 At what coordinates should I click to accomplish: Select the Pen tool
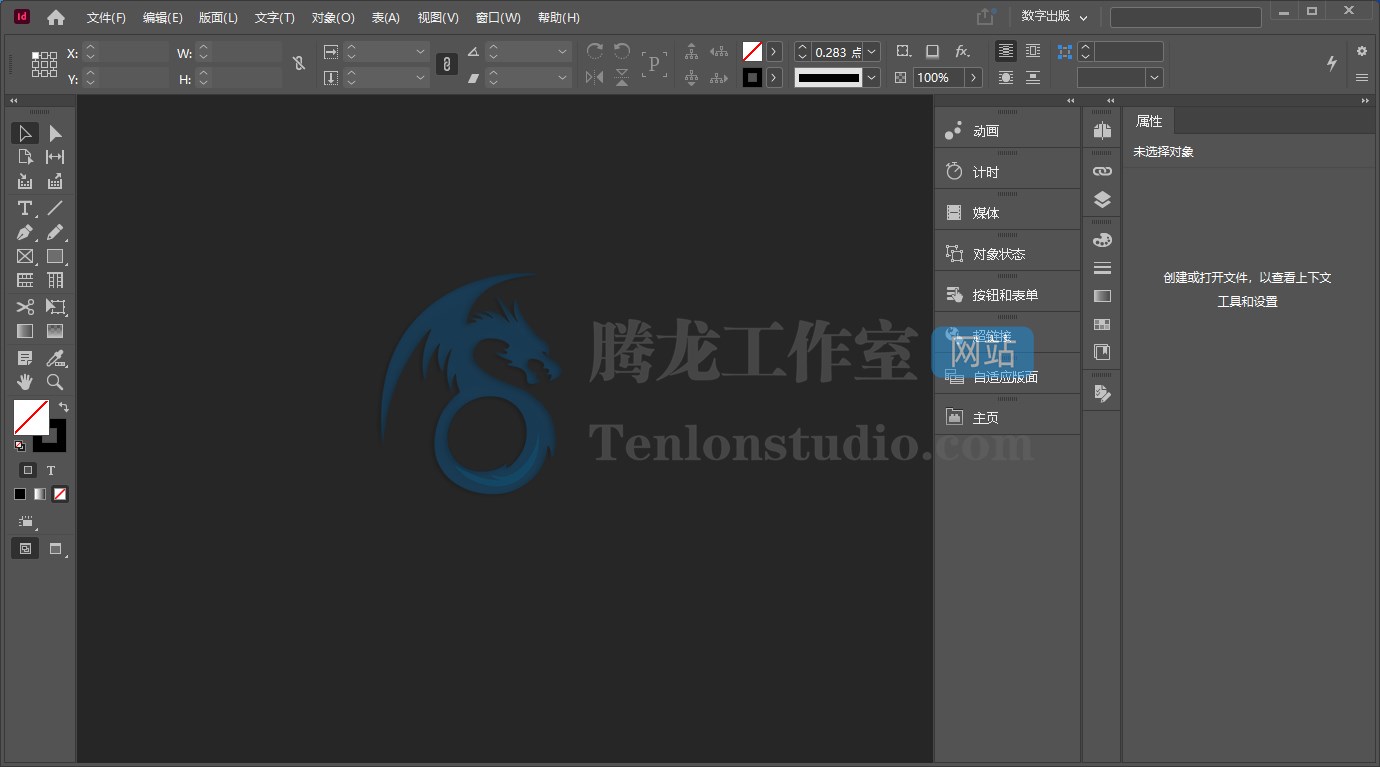tap(25, 233)
